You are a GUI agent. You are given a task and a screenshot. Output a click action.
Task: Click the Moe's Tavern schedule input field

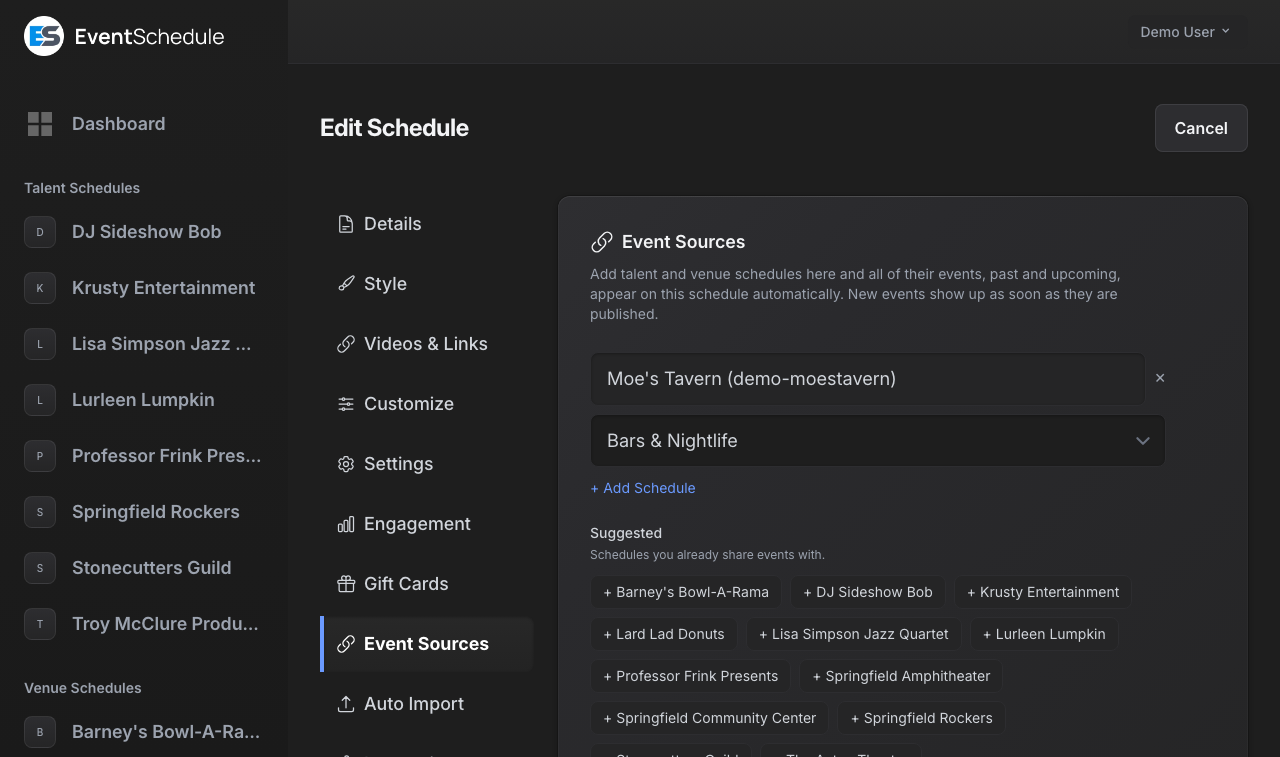click(868, 379)
